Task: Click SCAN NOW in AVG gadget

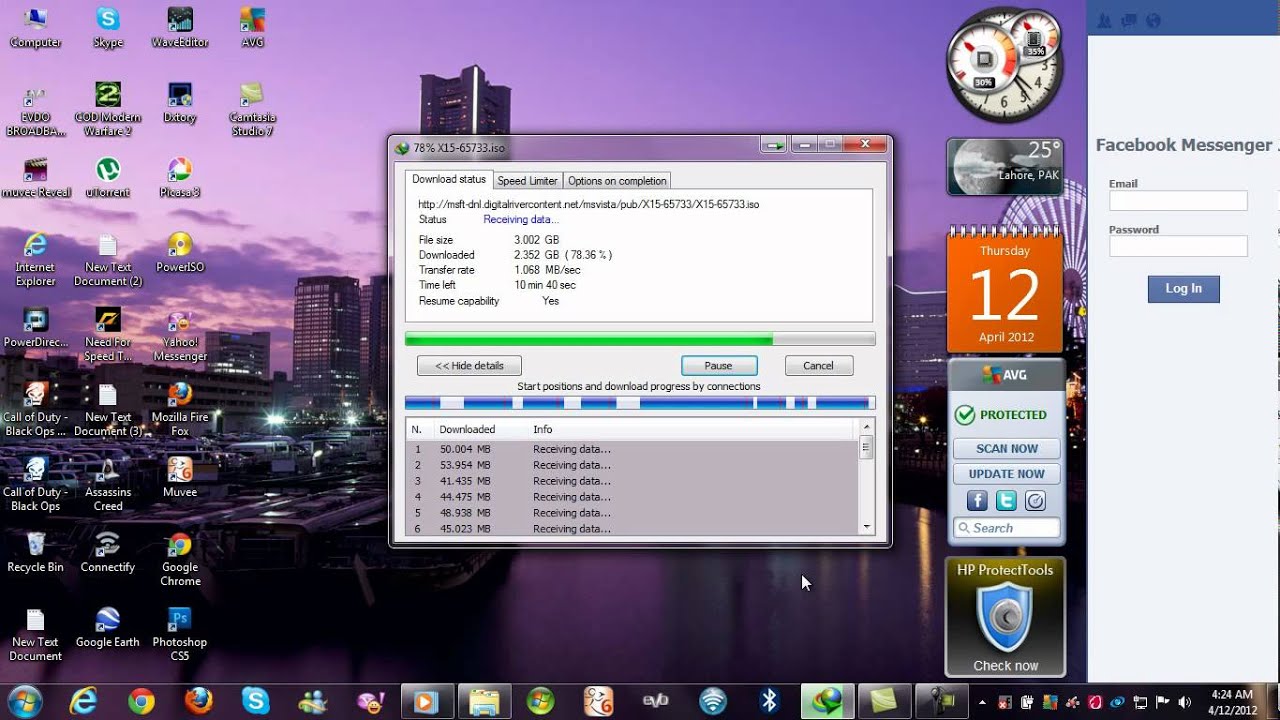Action: pos(1006,449)
